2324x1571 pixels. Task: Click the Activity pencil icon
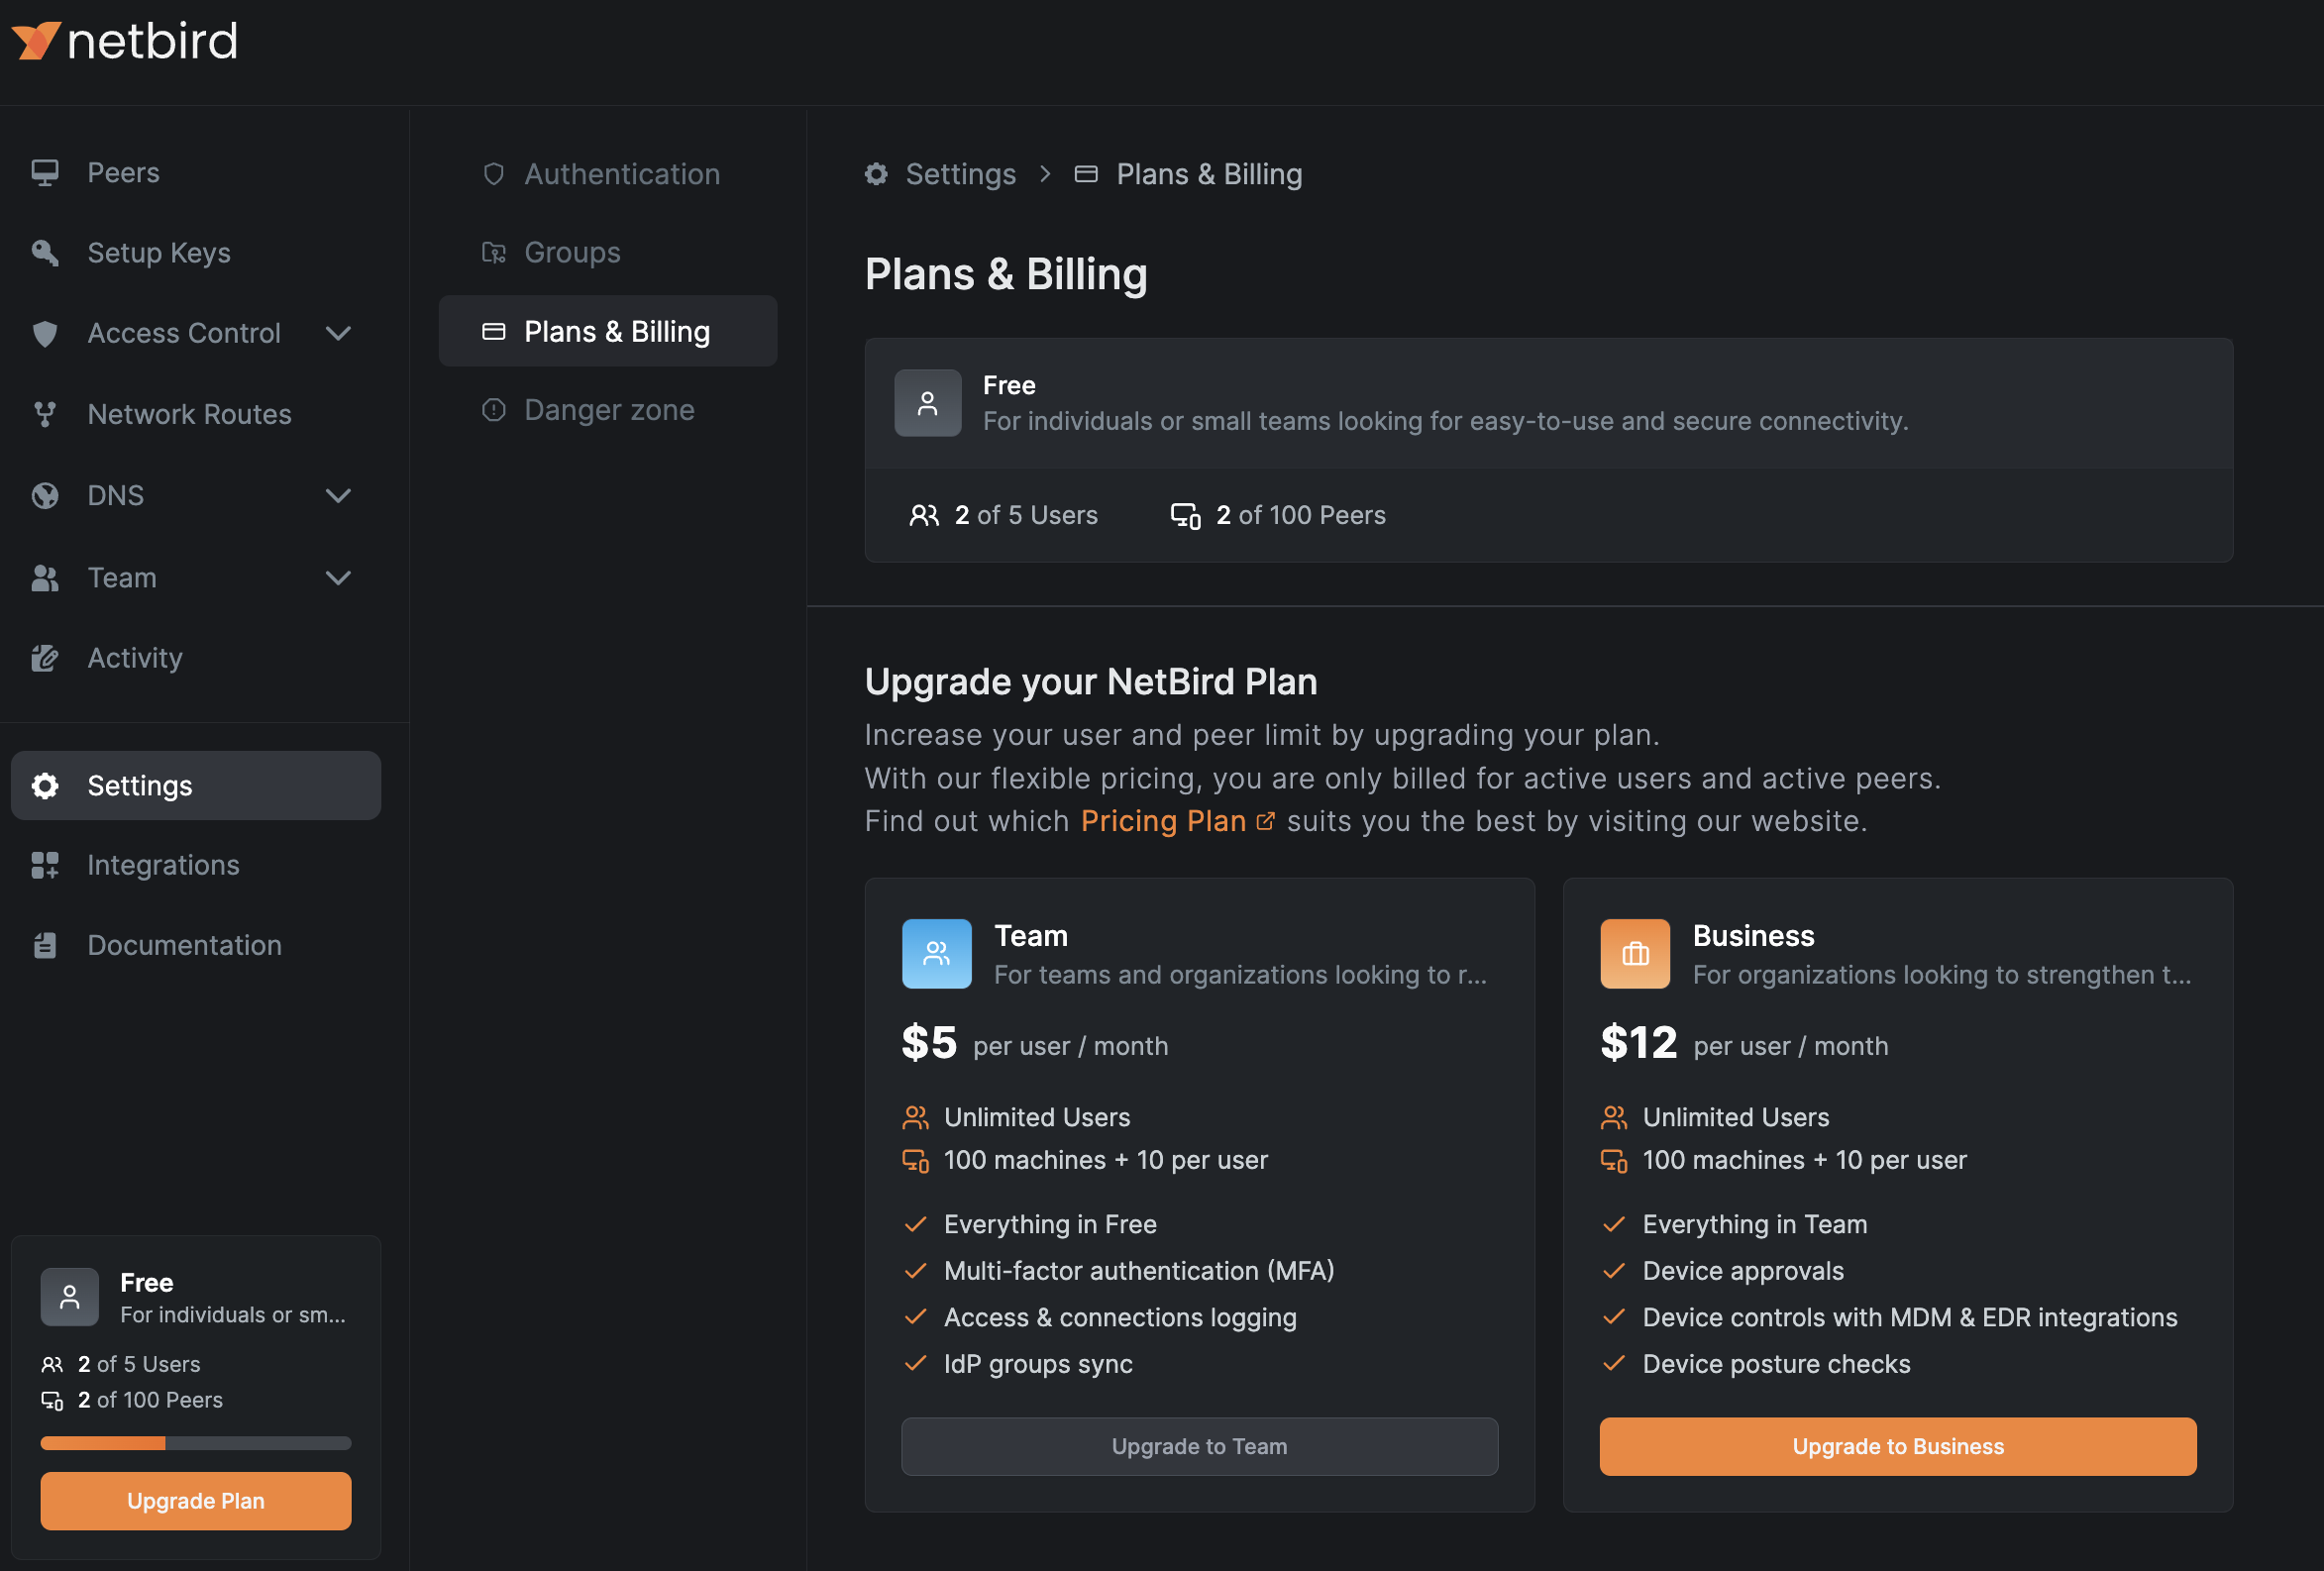(45, 658)
